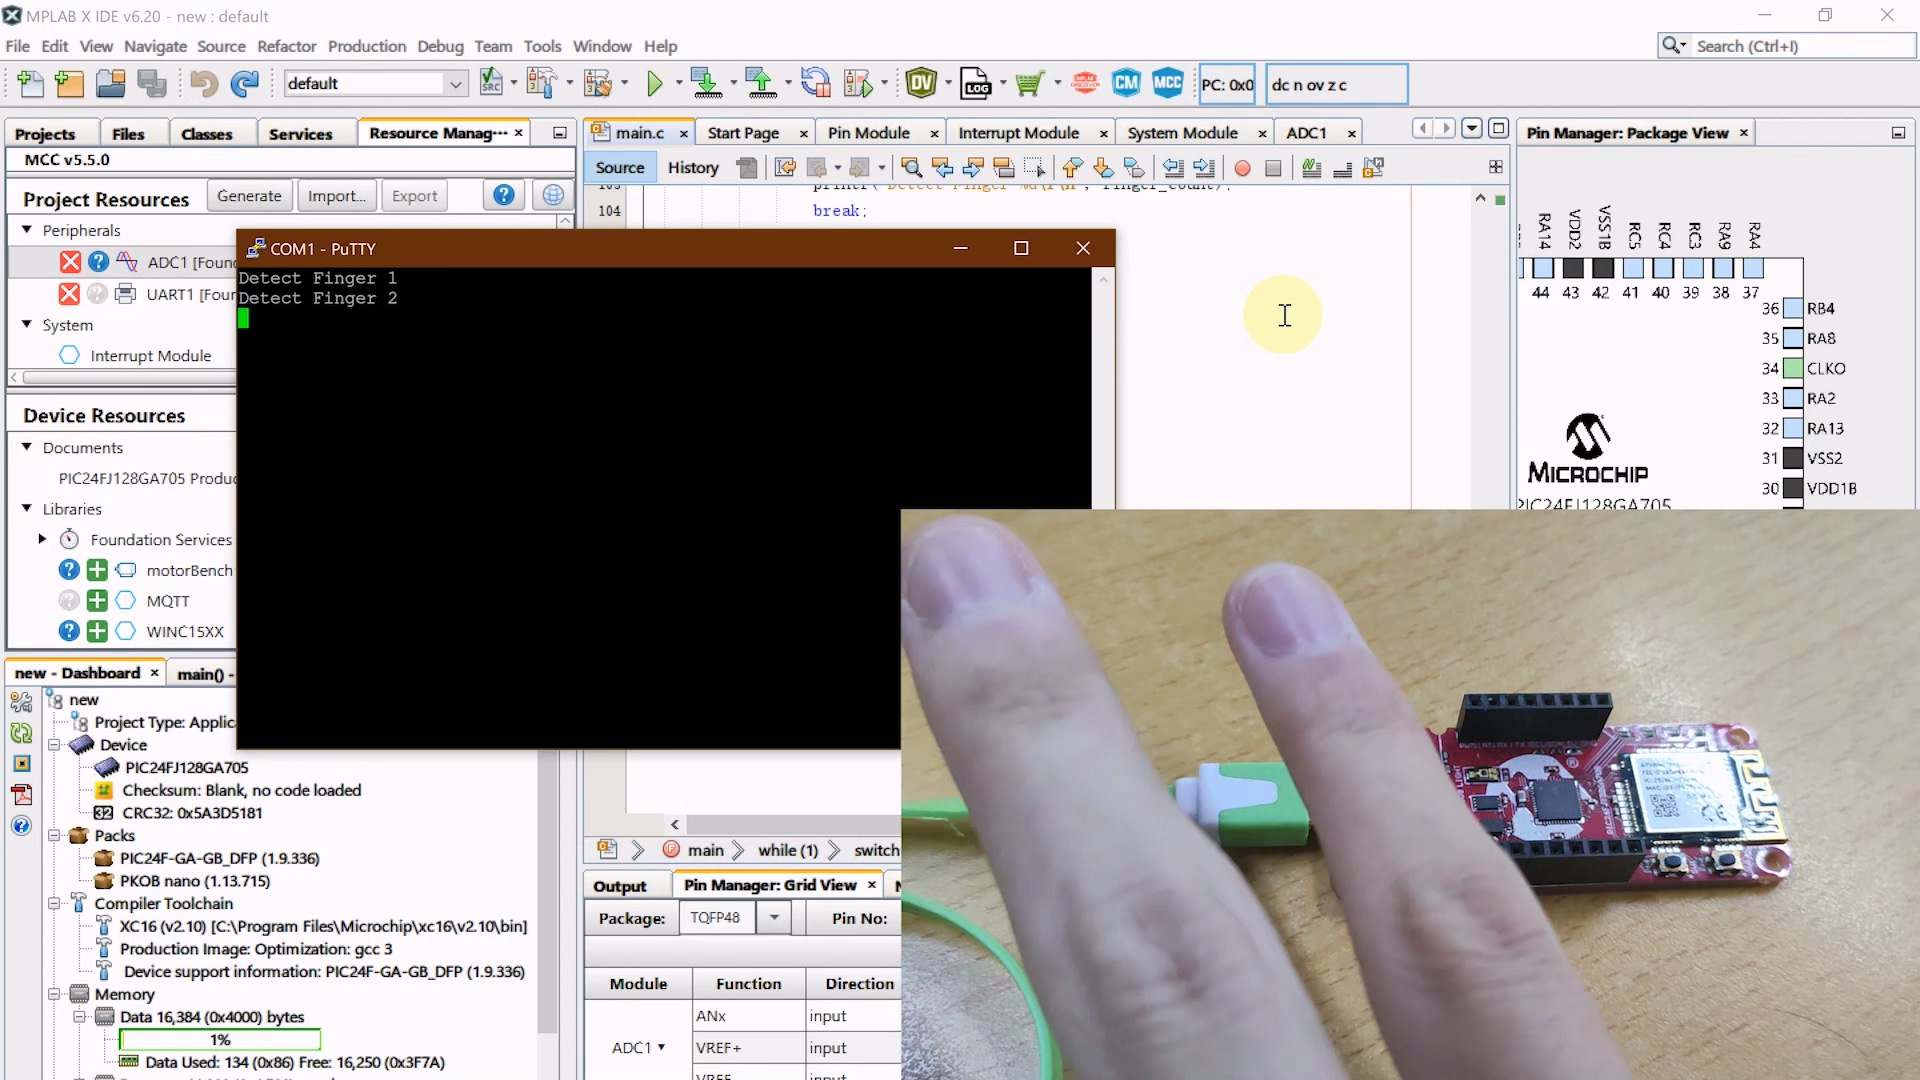This screenshot has width=1920, height=1080.
Task: Toggle the RA13 pin 32 box
Action: pyautogui.click(x=1793, y=429)
